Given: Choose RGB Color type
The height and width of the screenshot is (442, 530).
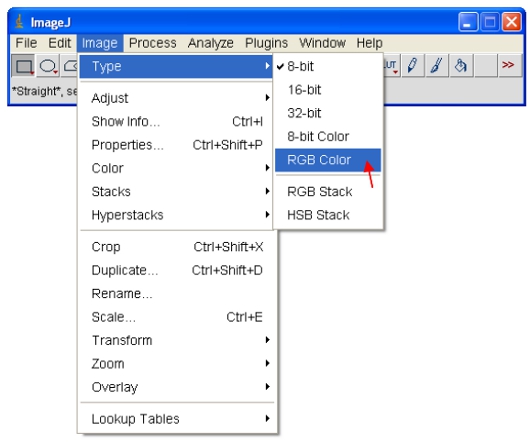Looking at the screenshot, I should 328,160.
